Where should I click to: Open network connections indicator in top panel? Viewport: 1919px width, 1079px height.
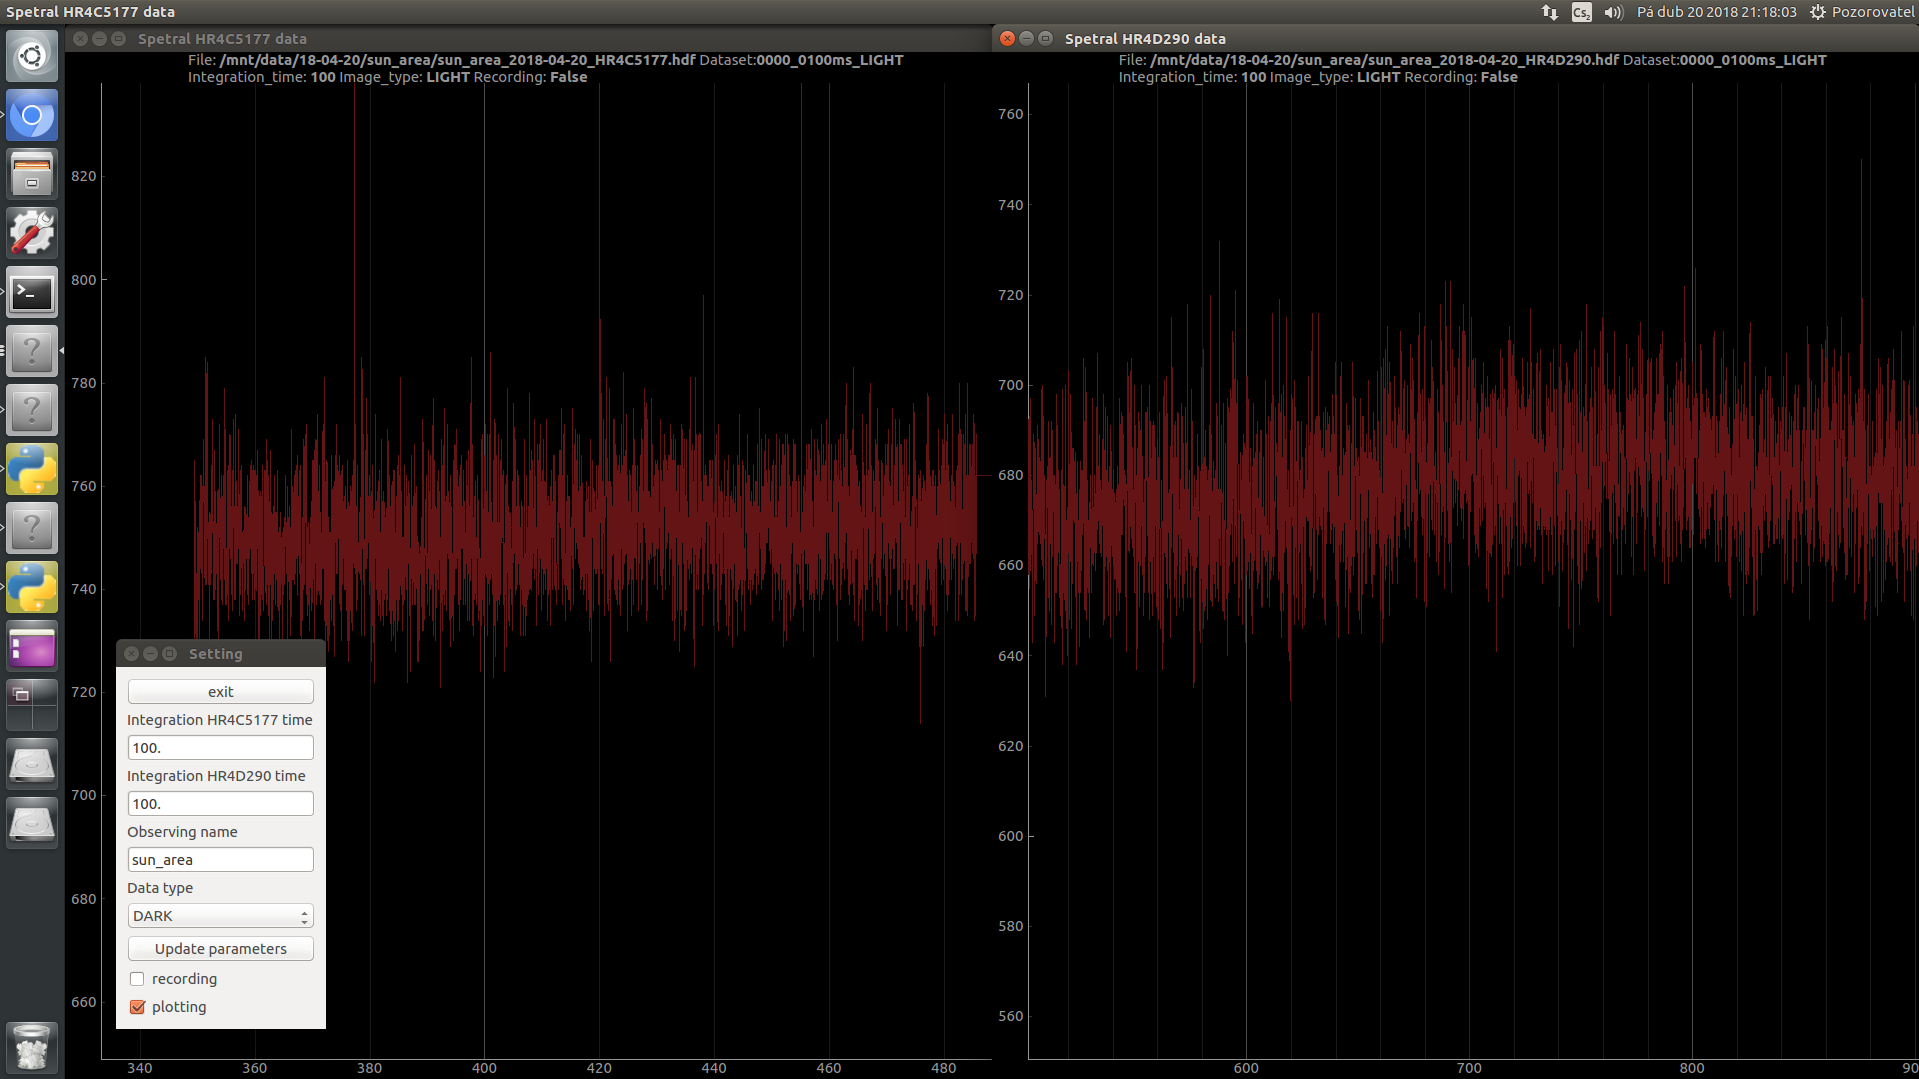pos(1549,12)
